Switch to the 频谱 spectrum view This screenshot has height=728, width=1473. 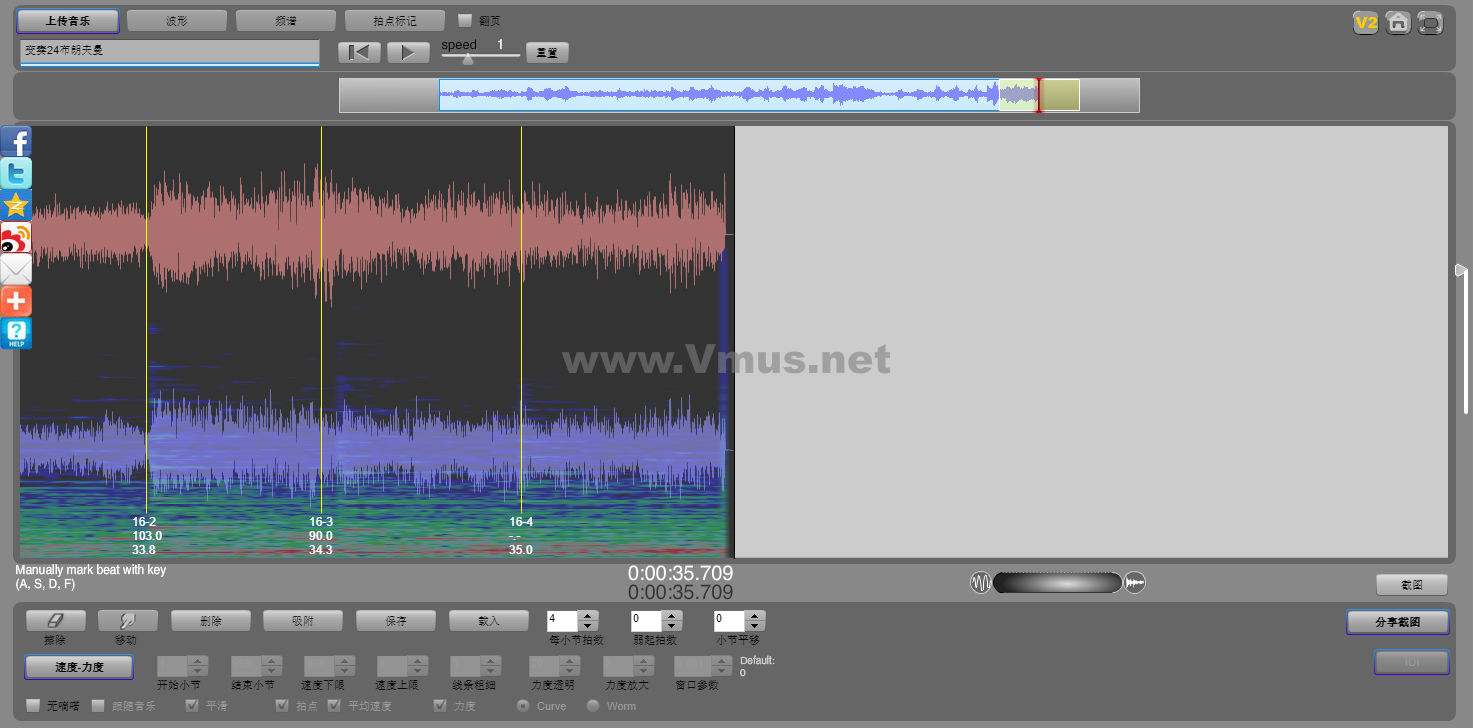(286, 20)
